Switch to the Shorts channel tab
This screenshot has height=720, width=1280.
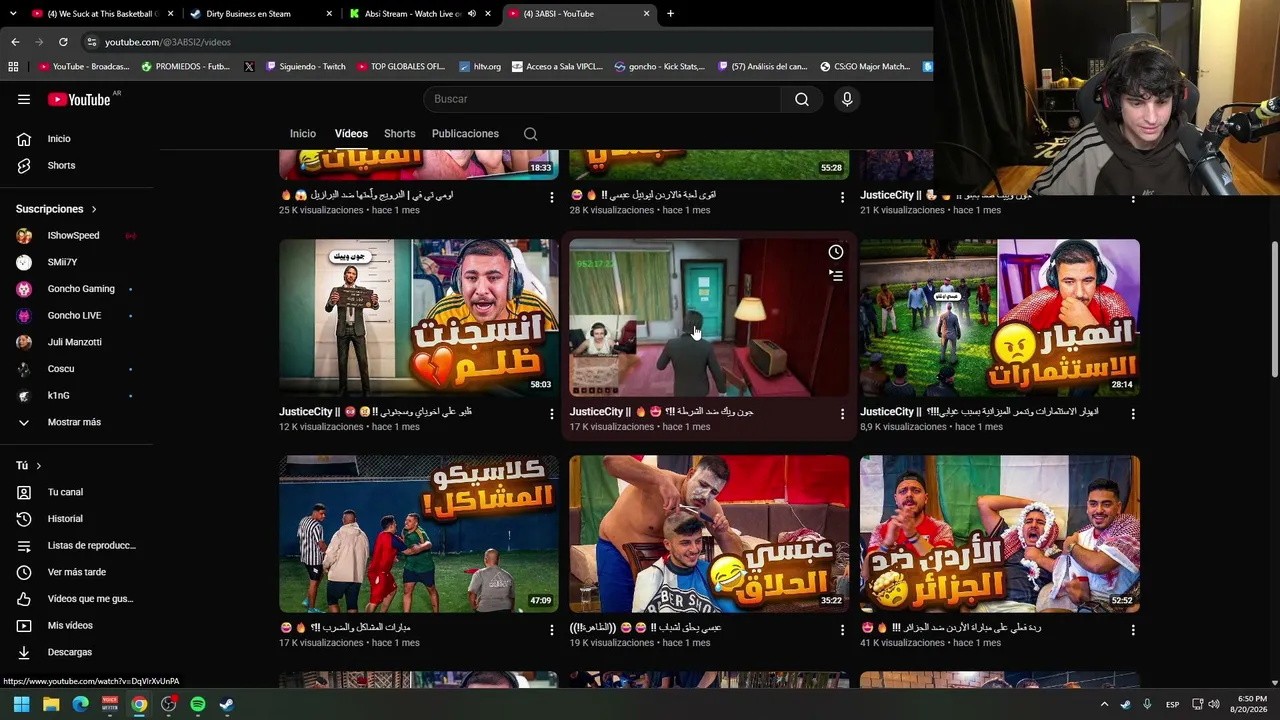(x=400, y=134)
